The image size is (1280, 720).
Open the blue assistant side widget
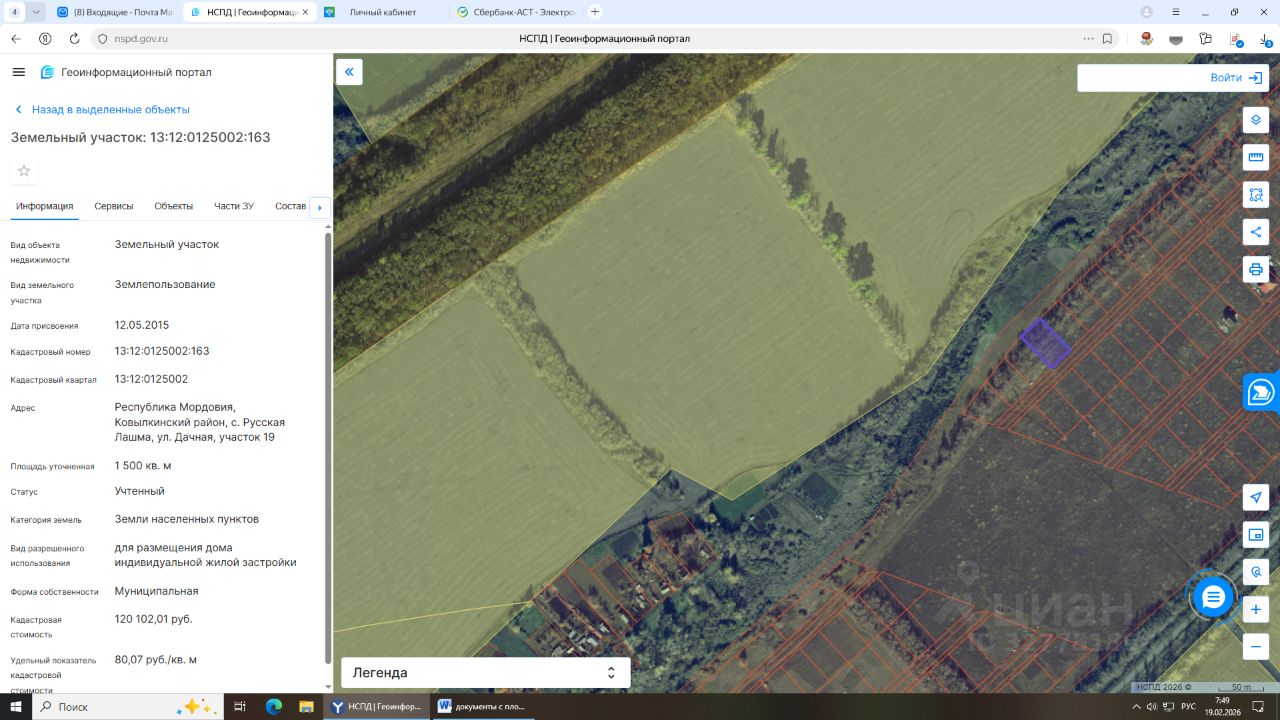click(1262, 392)
